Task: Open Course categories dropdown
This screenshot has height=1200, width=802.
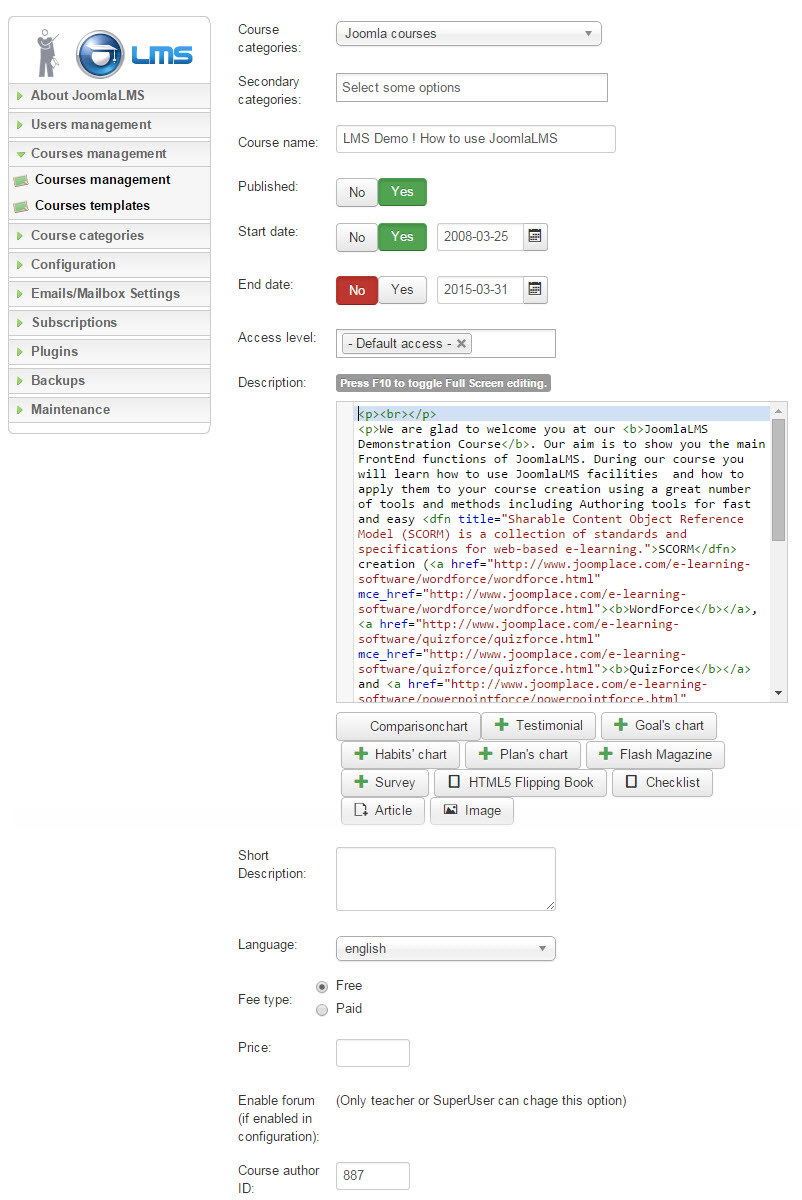Action: (469, 34)
